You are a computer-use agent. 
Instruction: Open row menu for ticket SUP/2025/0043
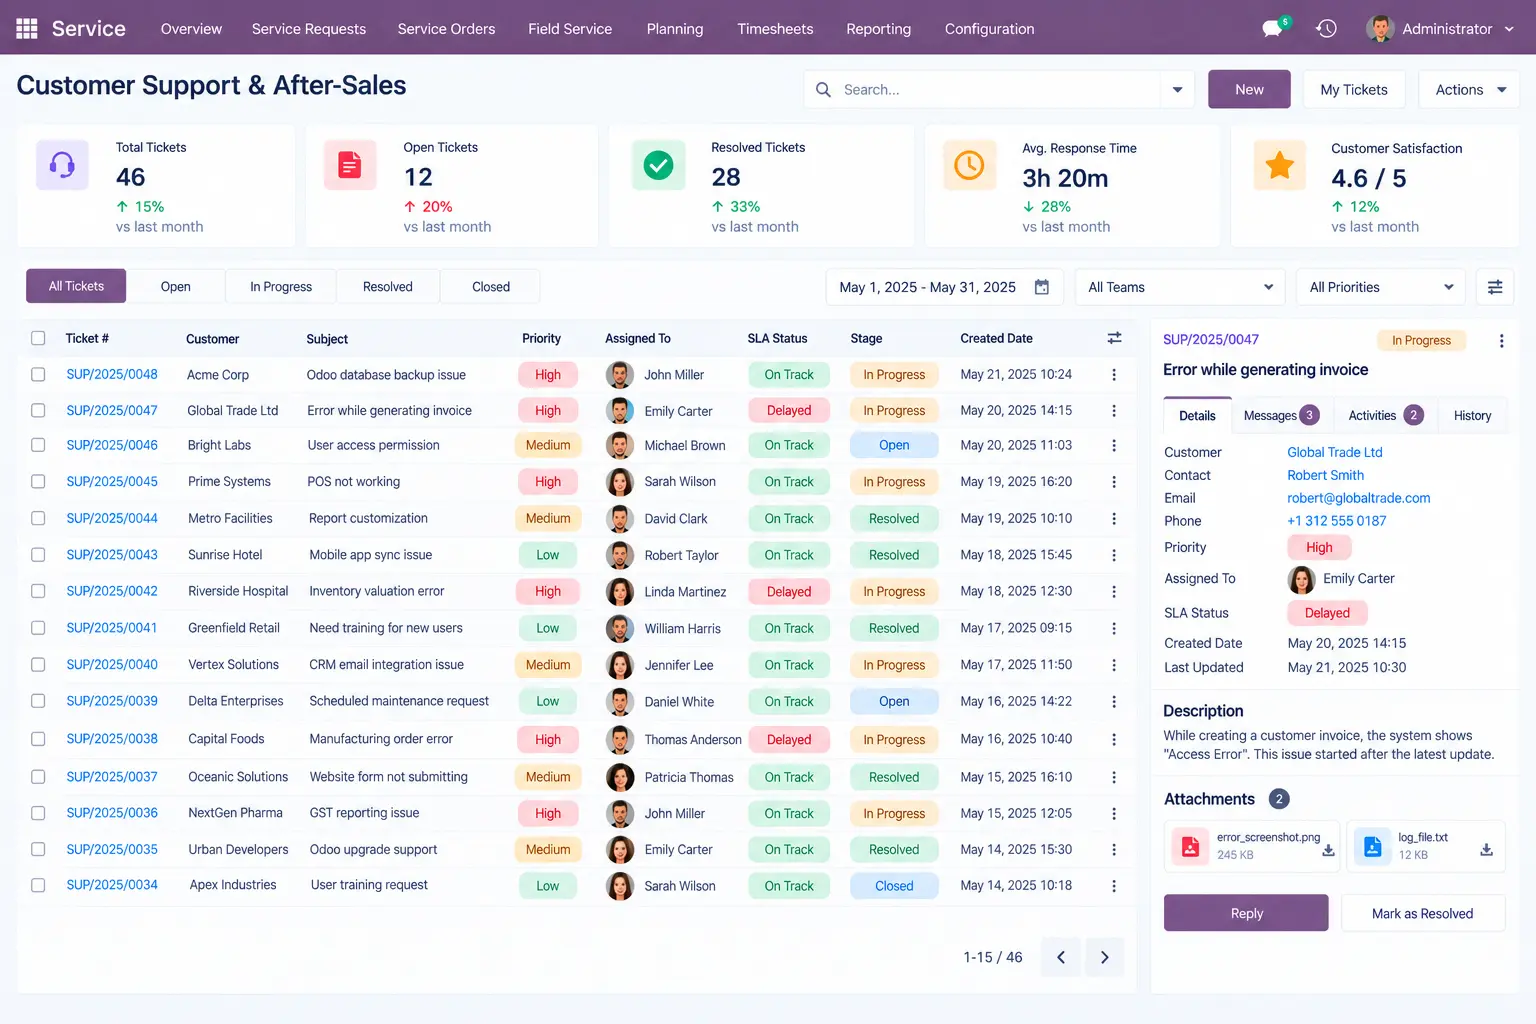coord(1114,555)
